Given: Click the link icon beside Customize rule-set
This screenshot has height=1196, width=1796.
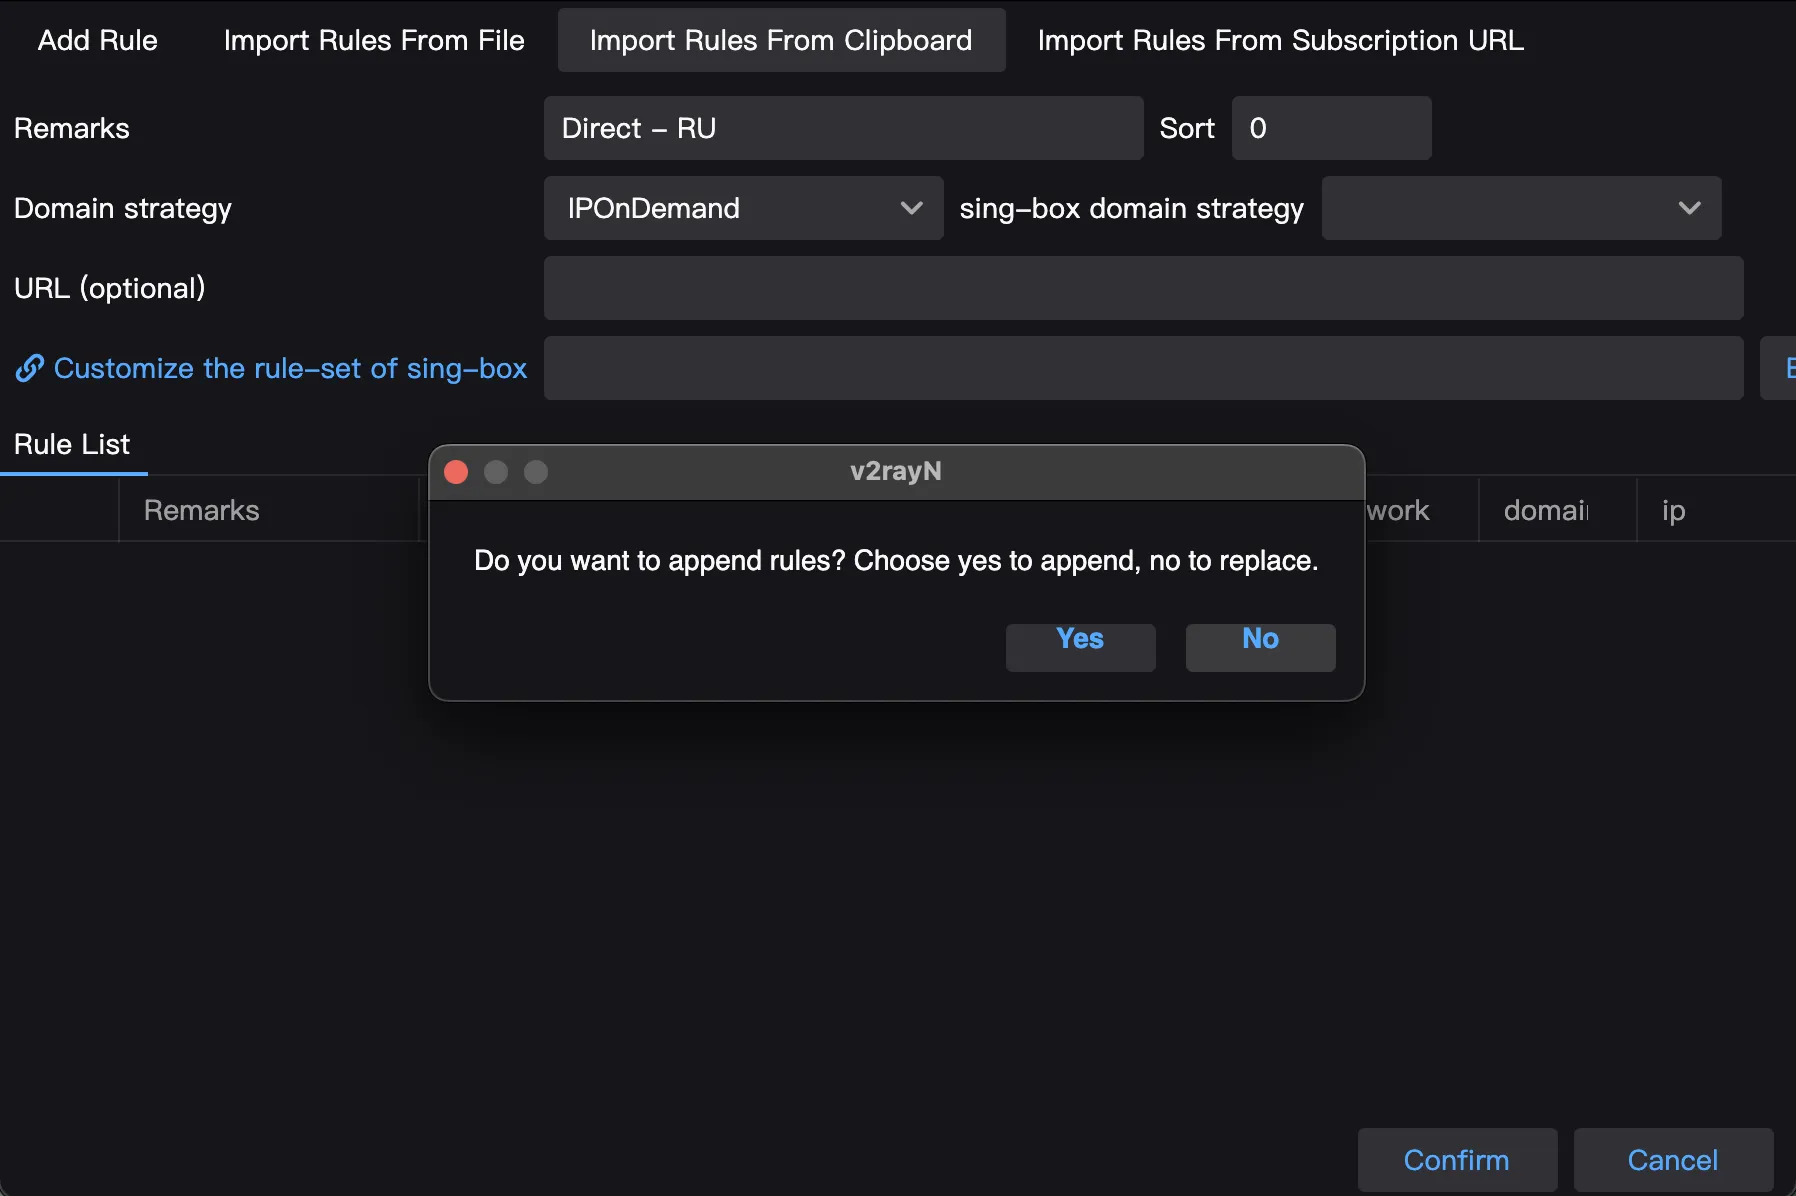Looking at the screenshot, I should click(x=29, y=368).
